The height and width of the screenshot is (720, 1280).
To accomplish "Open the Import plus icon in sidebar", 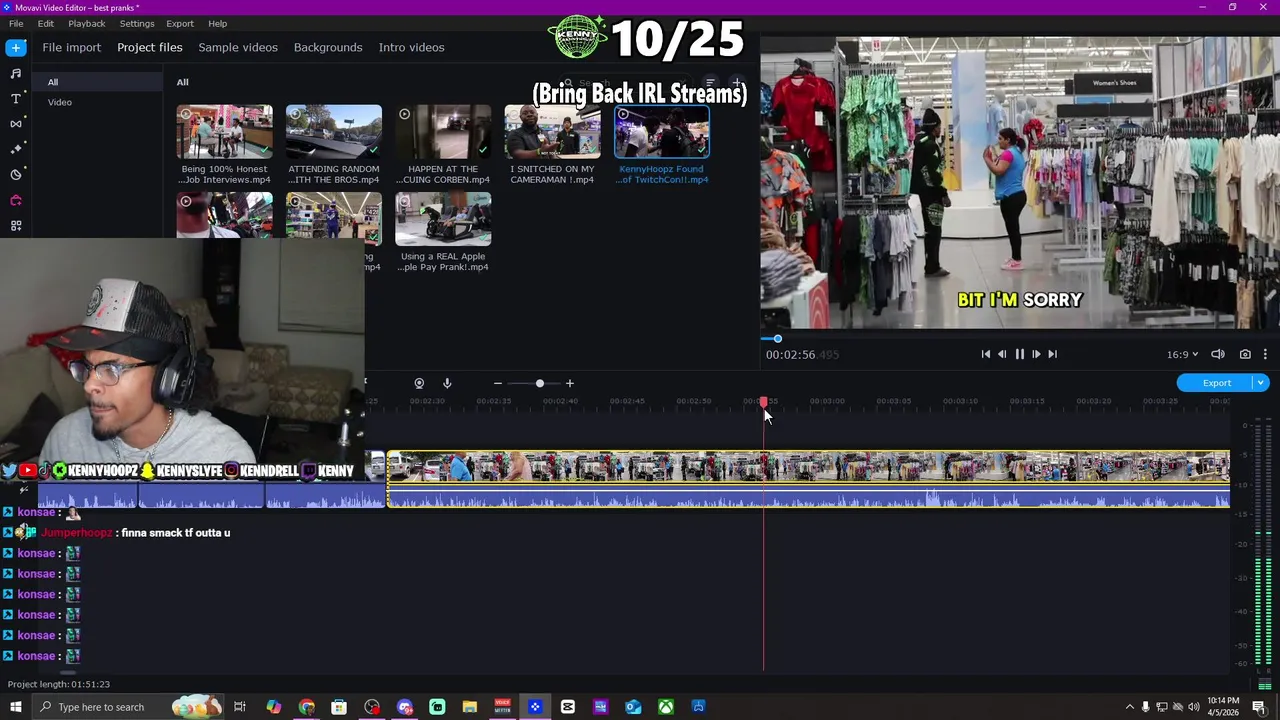I will 15,47.
